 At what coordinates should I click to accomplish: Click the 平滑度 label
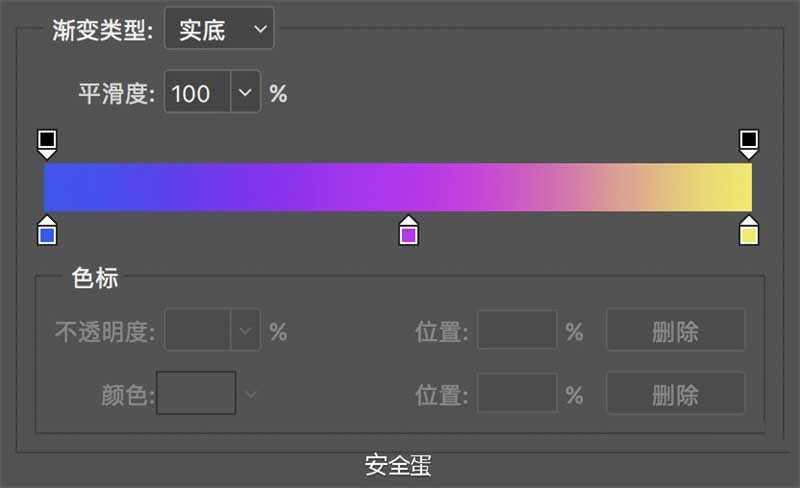click(117, 93)
